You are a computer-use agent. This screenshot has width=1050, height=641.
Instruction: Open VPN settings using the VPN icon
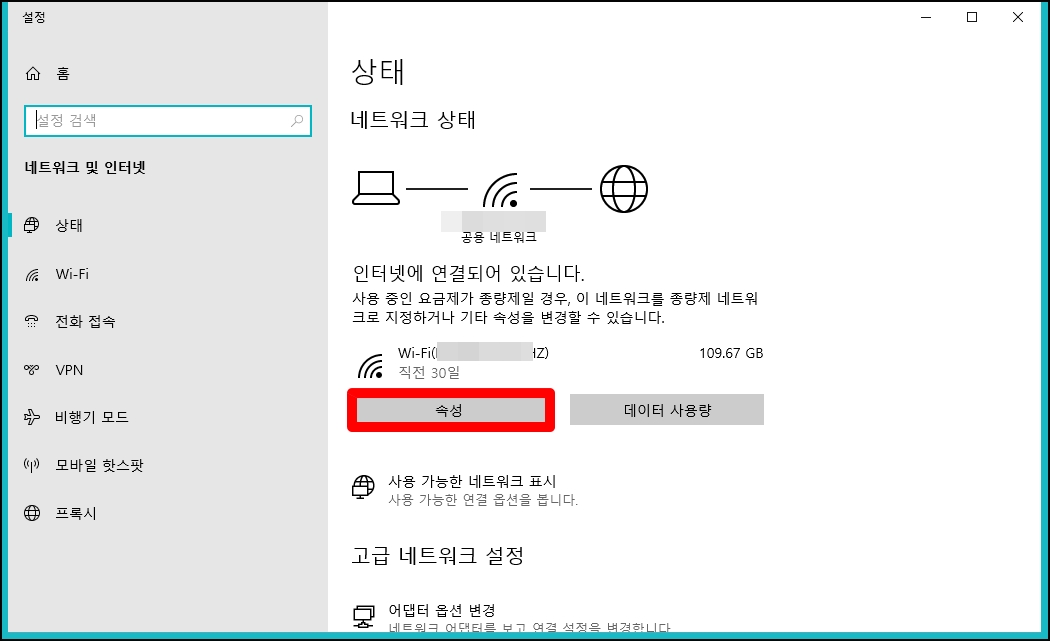click(x=33, y=369)
